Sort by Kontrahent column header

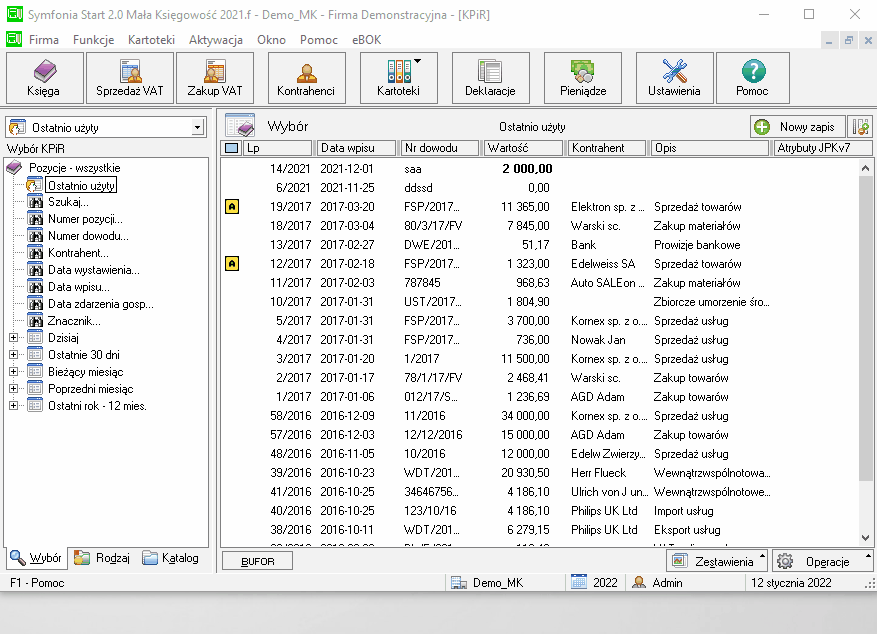point(606,148)
